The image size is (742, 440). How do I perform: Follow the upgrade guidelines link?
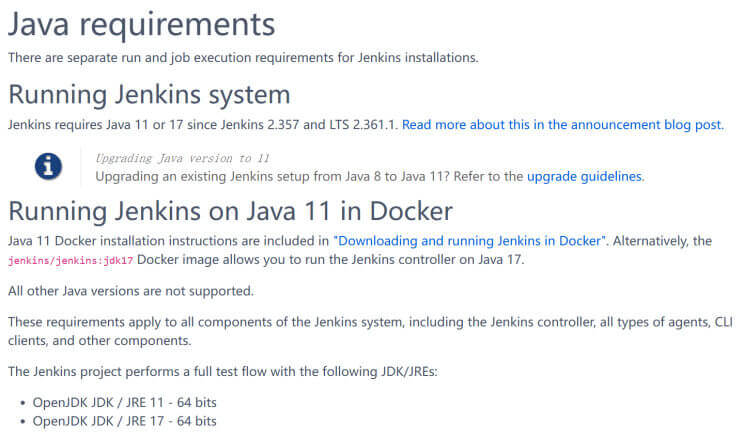(x=585, y=176)
